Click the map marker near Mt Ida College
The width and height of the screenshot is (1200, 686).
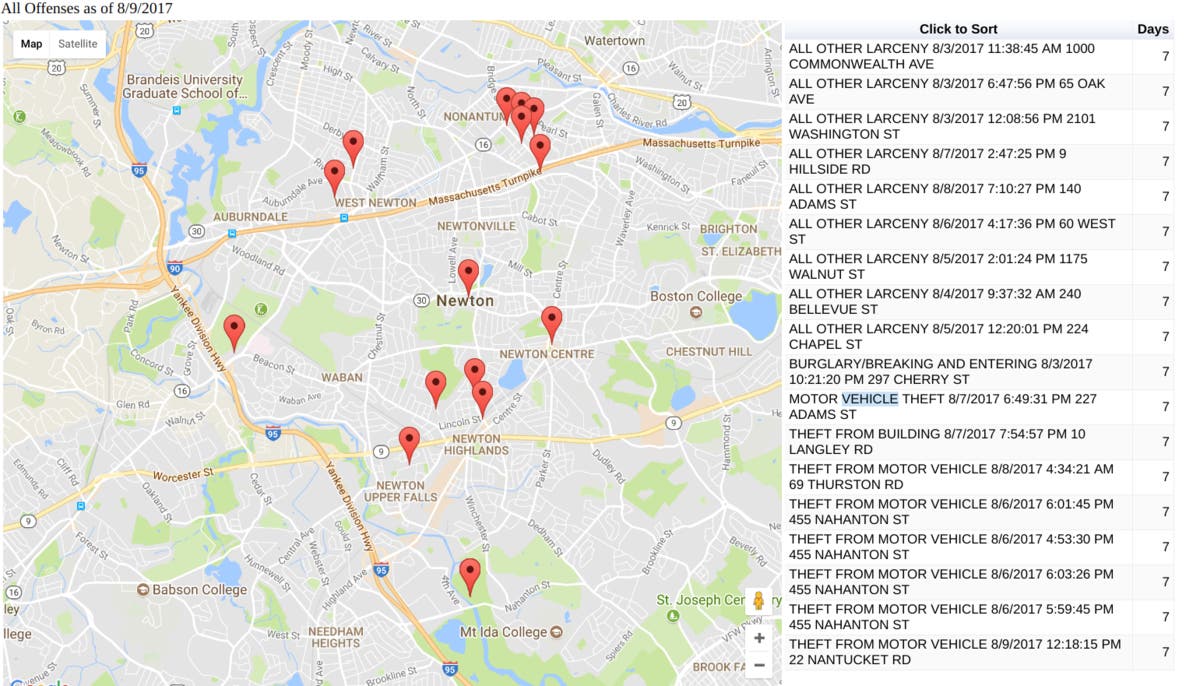pos(470,575)
